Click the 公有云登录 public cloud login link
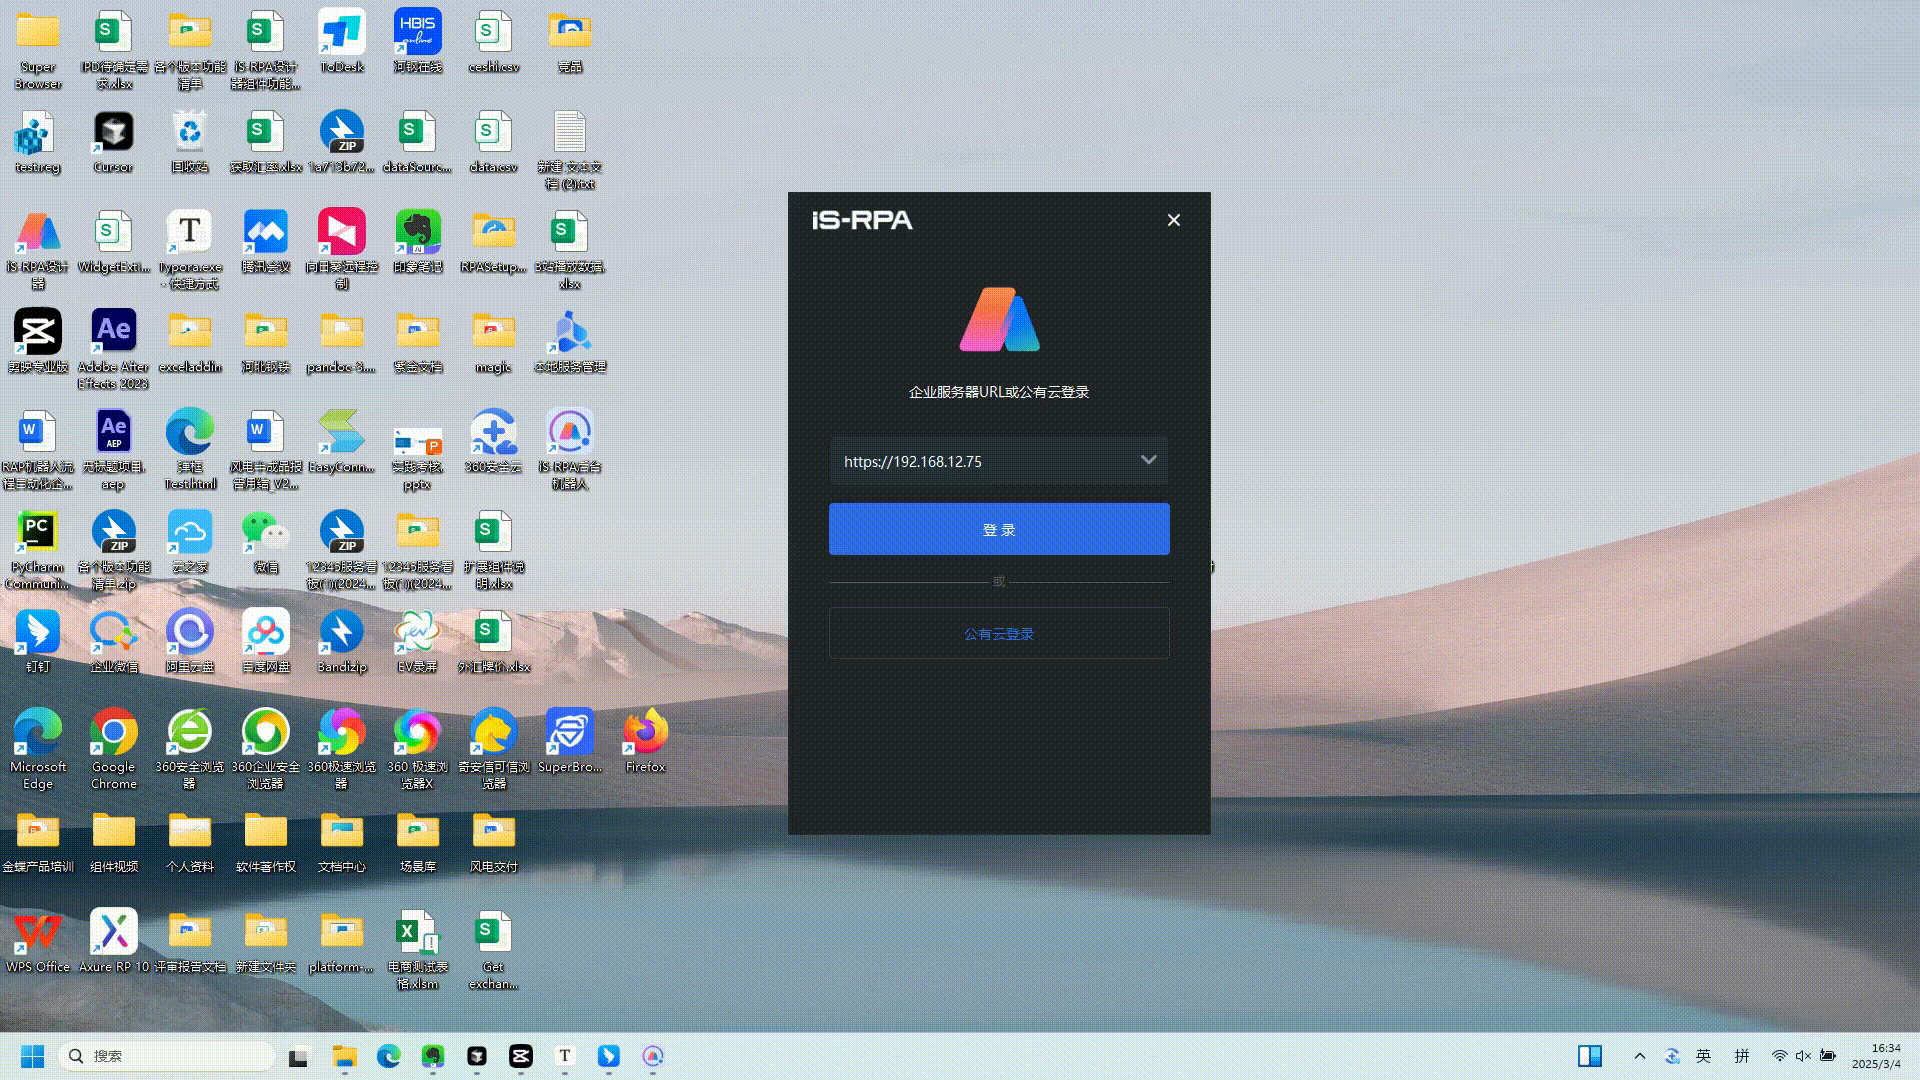 tap(998, 634)
